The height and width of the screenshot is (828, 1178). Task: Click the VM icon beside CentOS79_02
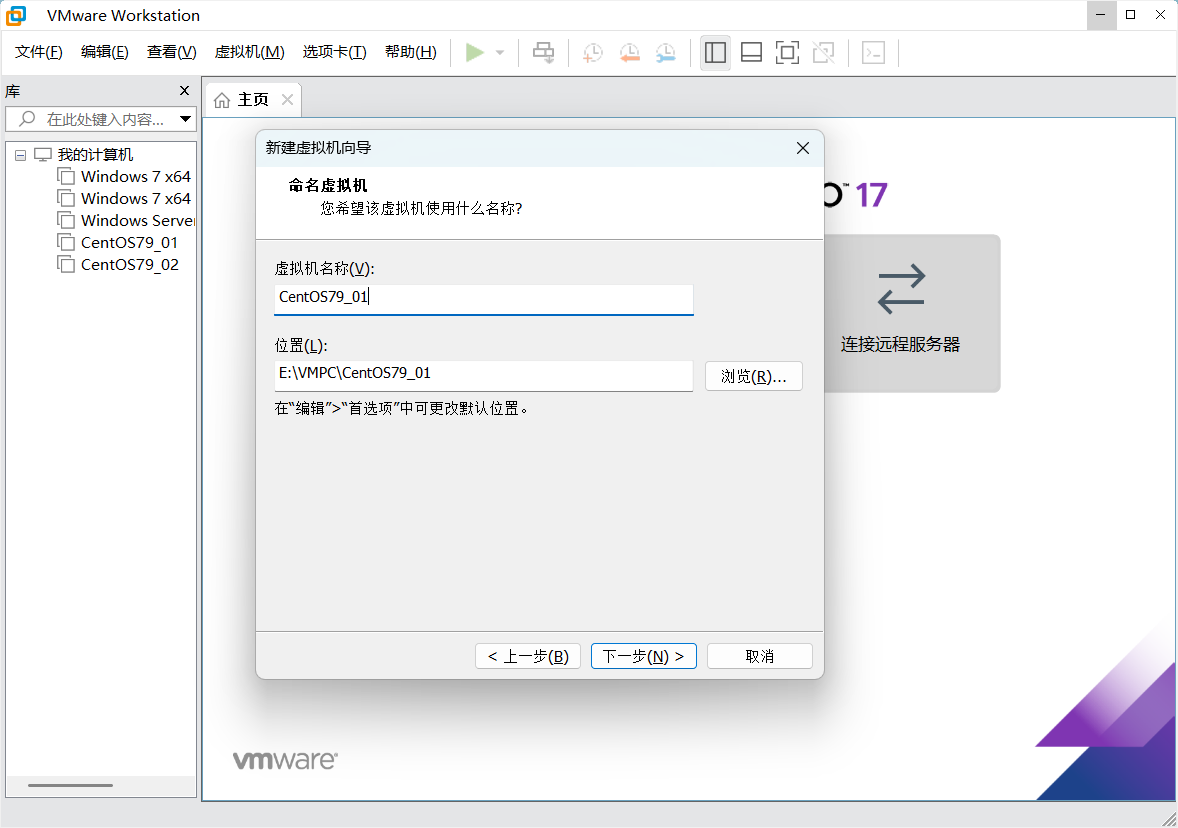click(x=66, y=264)
